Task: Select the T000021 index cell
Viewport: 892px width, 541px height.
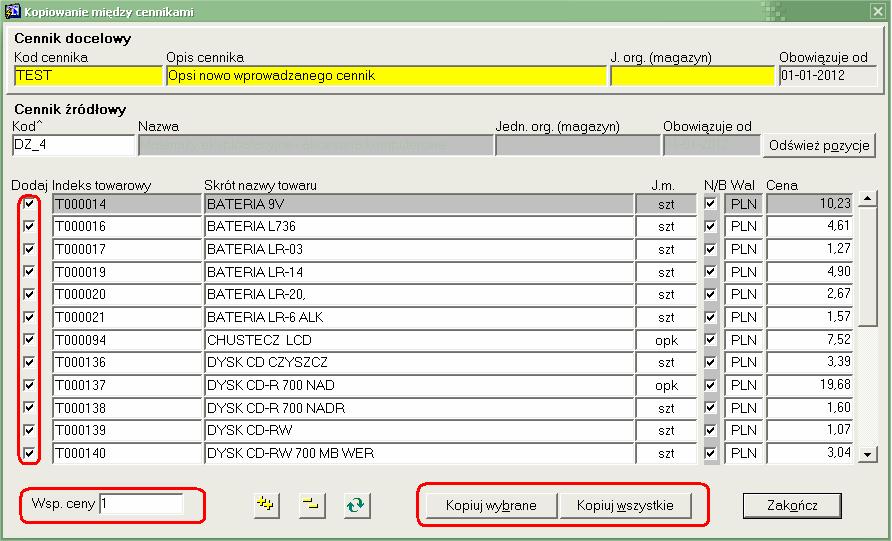Action: (x=127, y=317)
